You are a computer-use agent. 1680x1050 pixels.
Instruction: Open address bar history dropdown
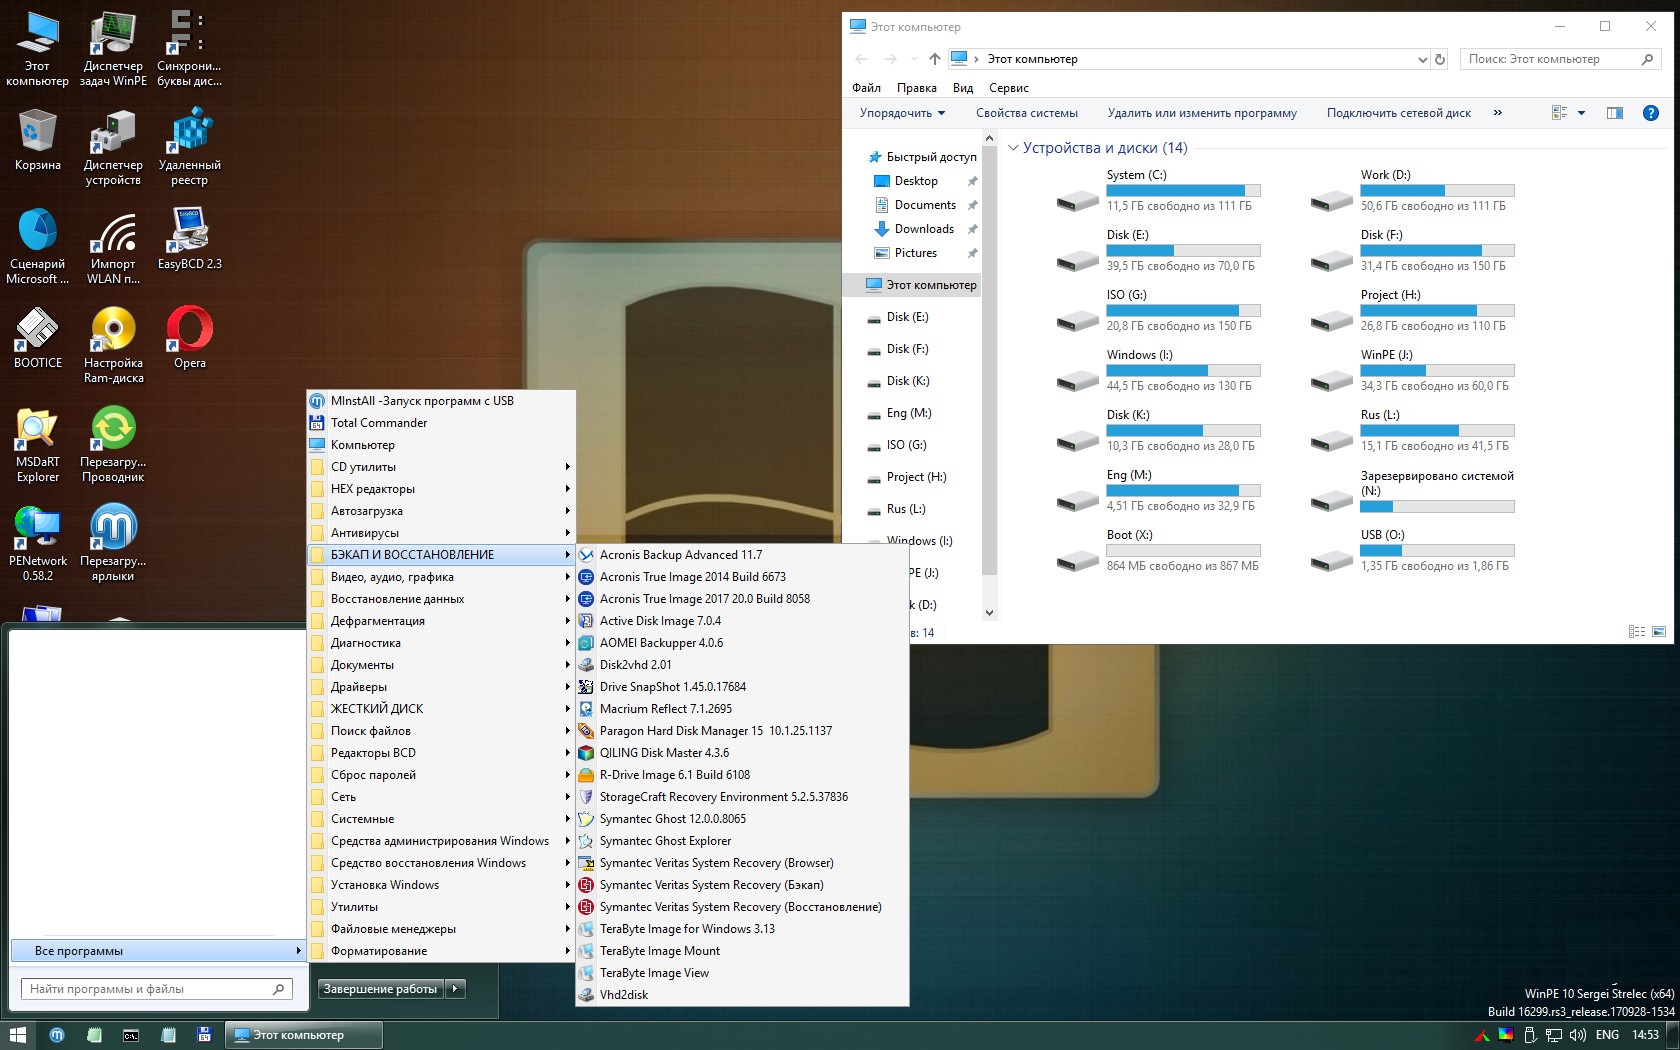(x=1422, y=59)
